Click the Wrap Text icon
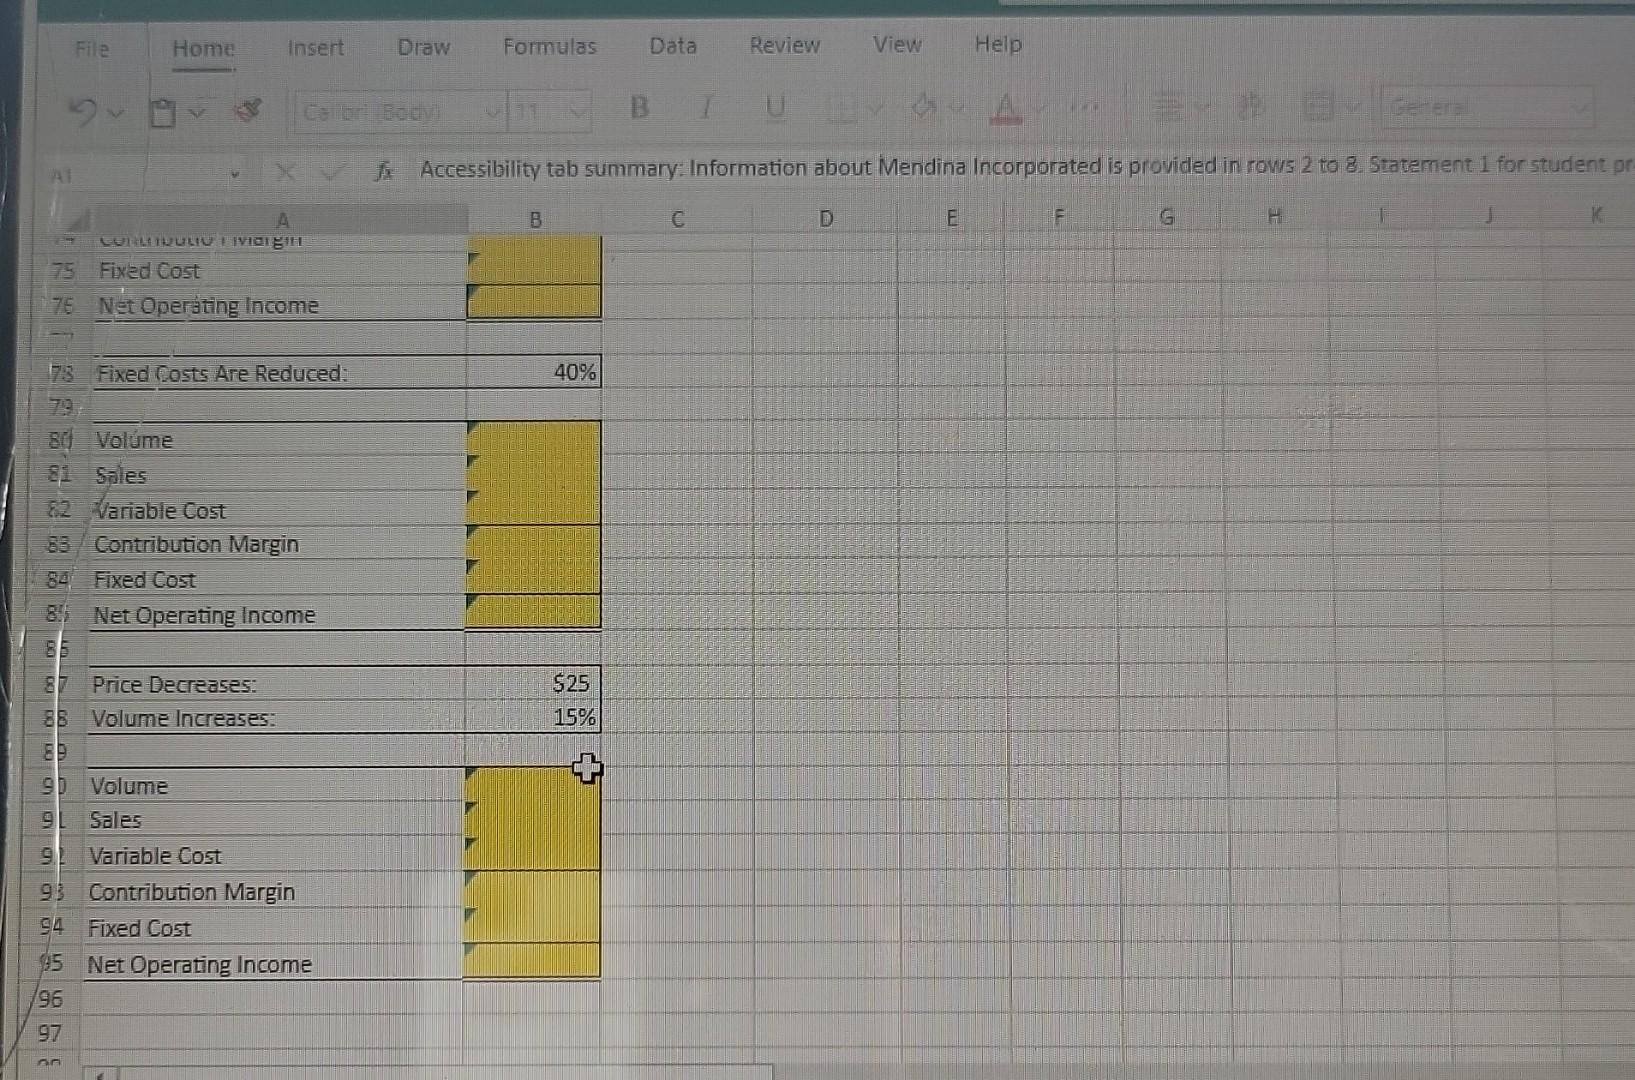 1250,106
